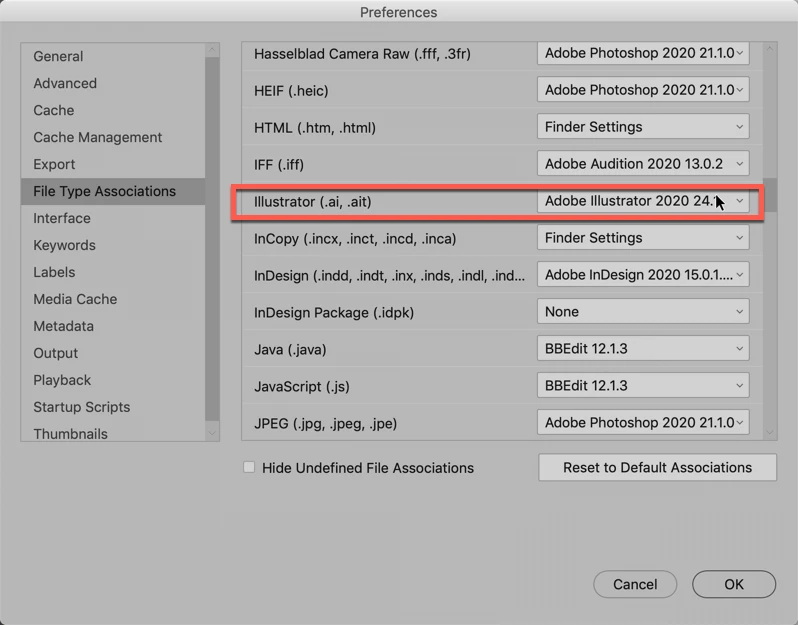
Task: Open JavaScript (.js) application dropdown
Action: (643, 385)
